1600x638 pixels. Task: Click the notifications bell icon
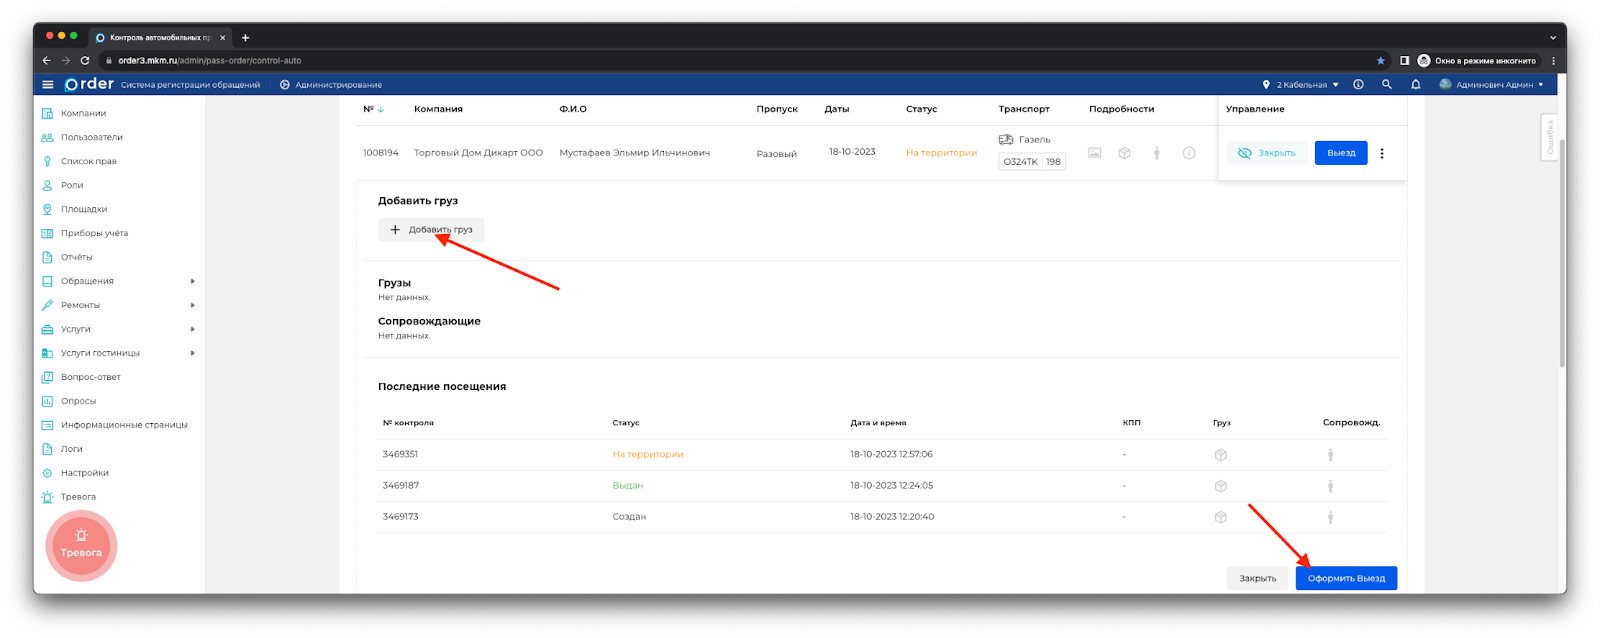pos(1415,85)
